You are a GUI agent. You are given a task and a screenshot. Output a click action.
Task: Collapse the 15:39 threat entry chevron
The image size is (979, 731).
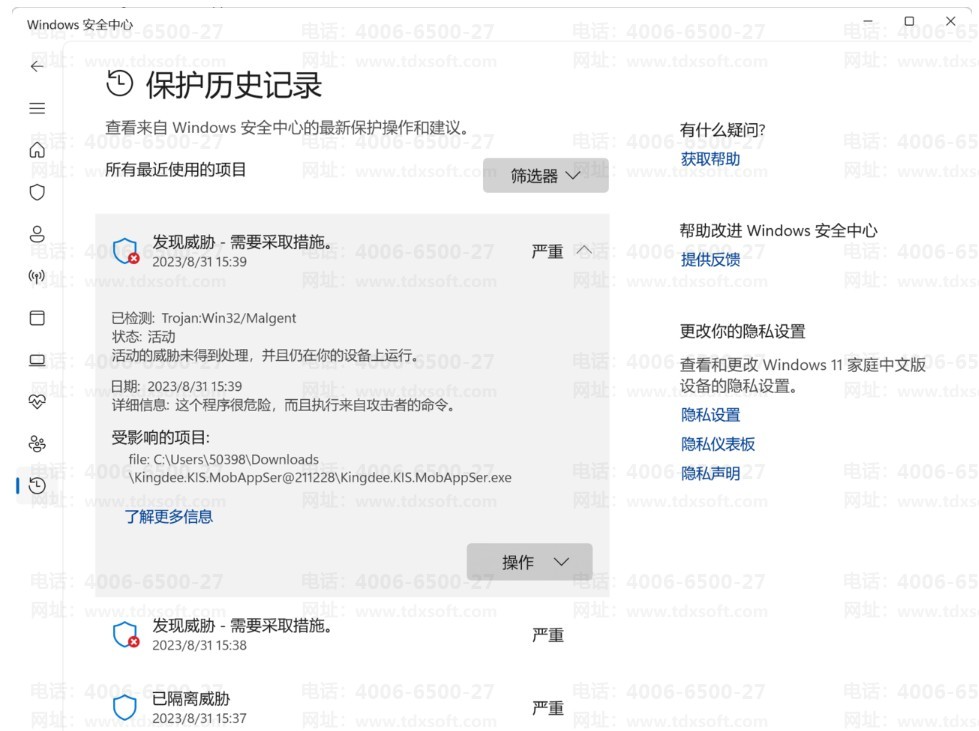[584, 250]
